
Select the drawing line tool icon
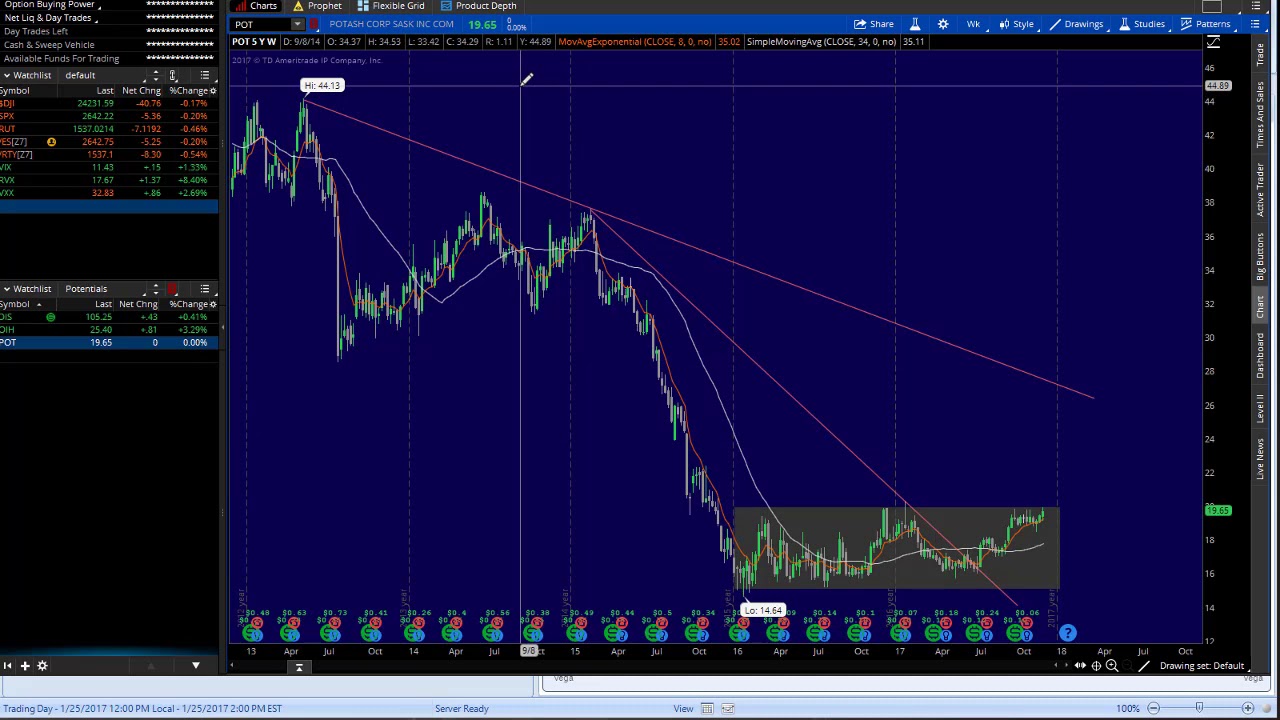[1144, 666]
